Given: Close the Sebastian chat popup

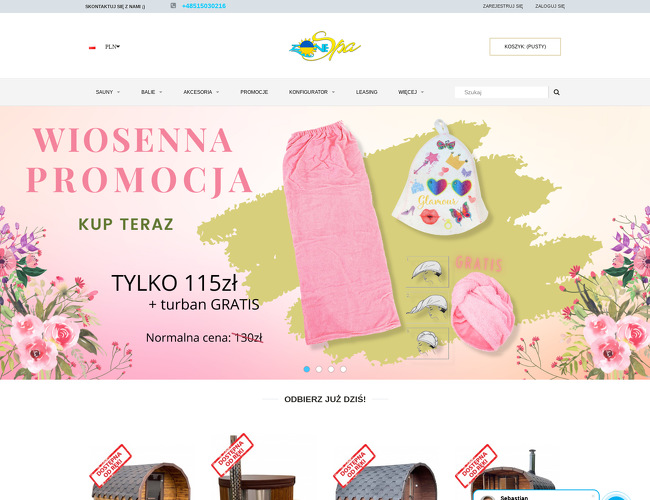Looking at the screenshot, I should pos(593,495).
